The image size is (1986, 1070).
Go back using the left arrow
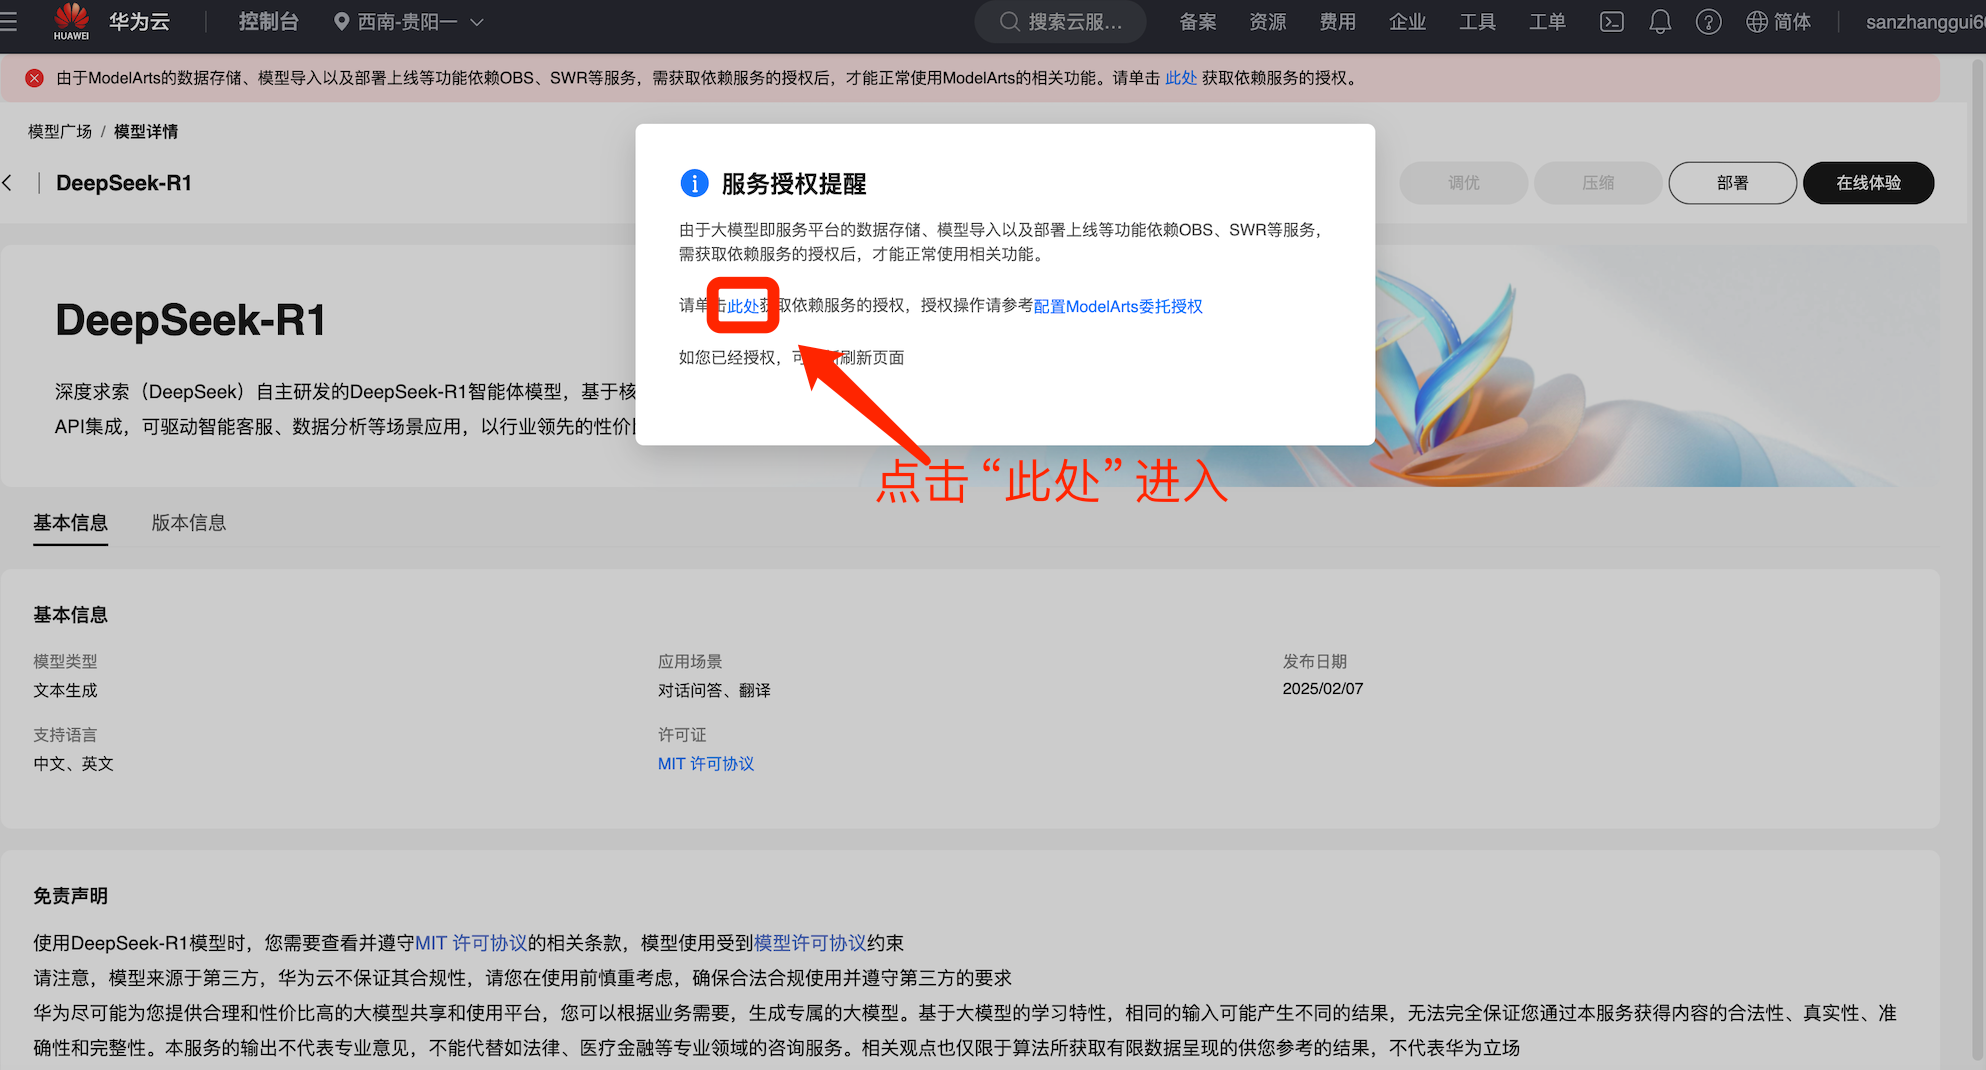click(x=8, y=183)
